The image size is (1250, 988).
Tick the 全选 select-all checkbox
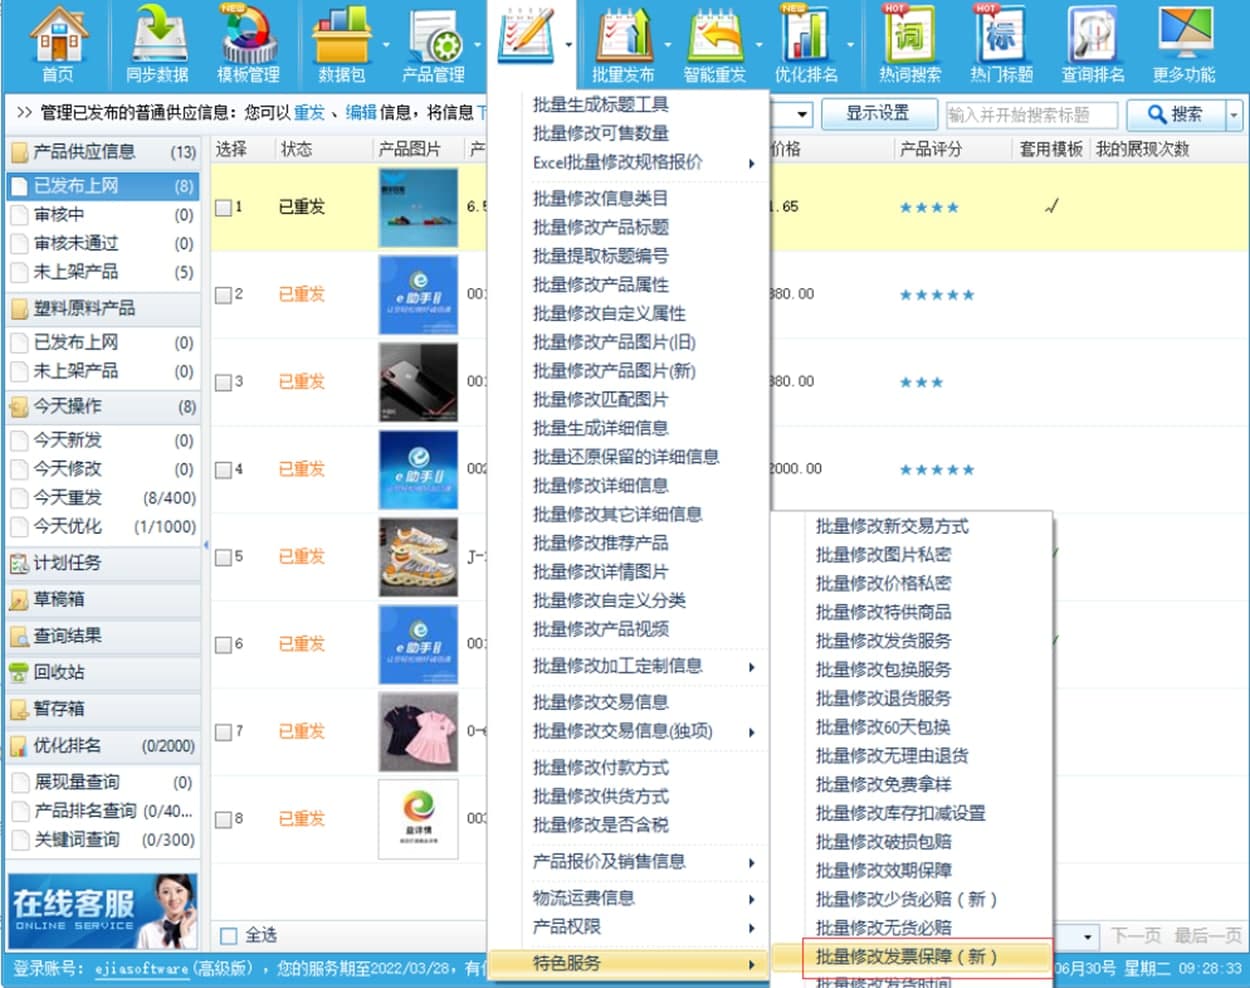point(229,936)
